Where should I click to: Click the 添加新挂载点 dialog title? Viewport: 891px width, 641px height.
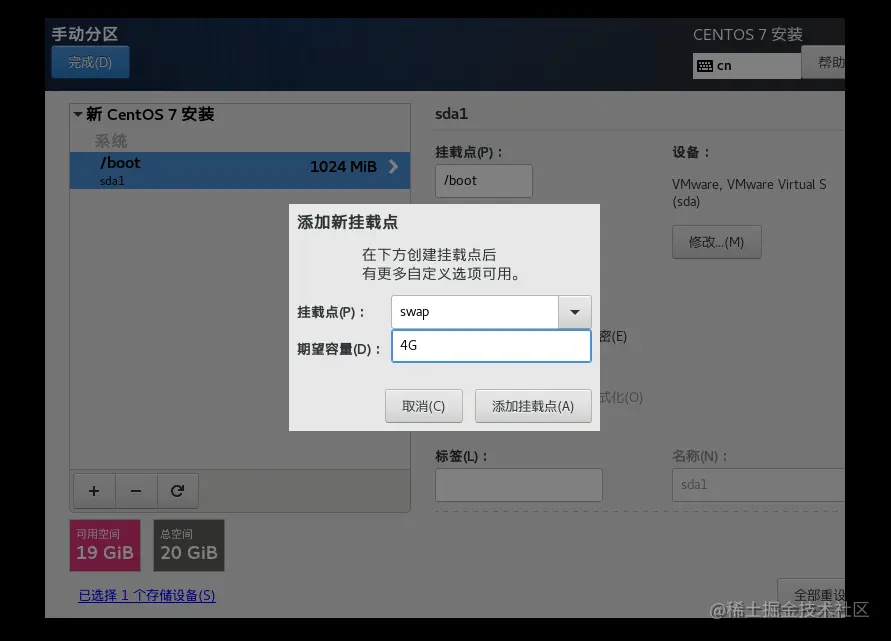347,222
